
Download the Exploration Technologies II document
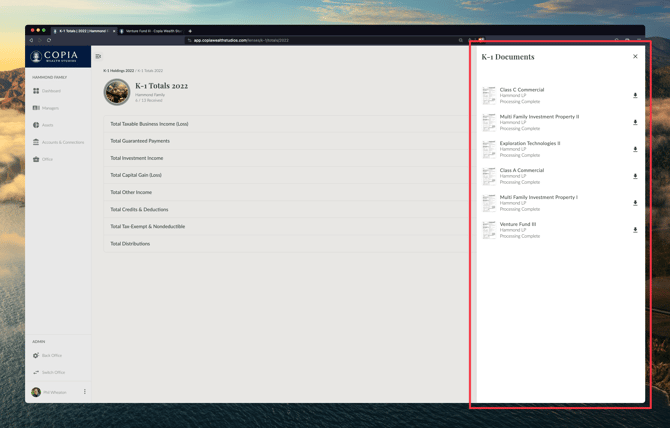(635, 150)
